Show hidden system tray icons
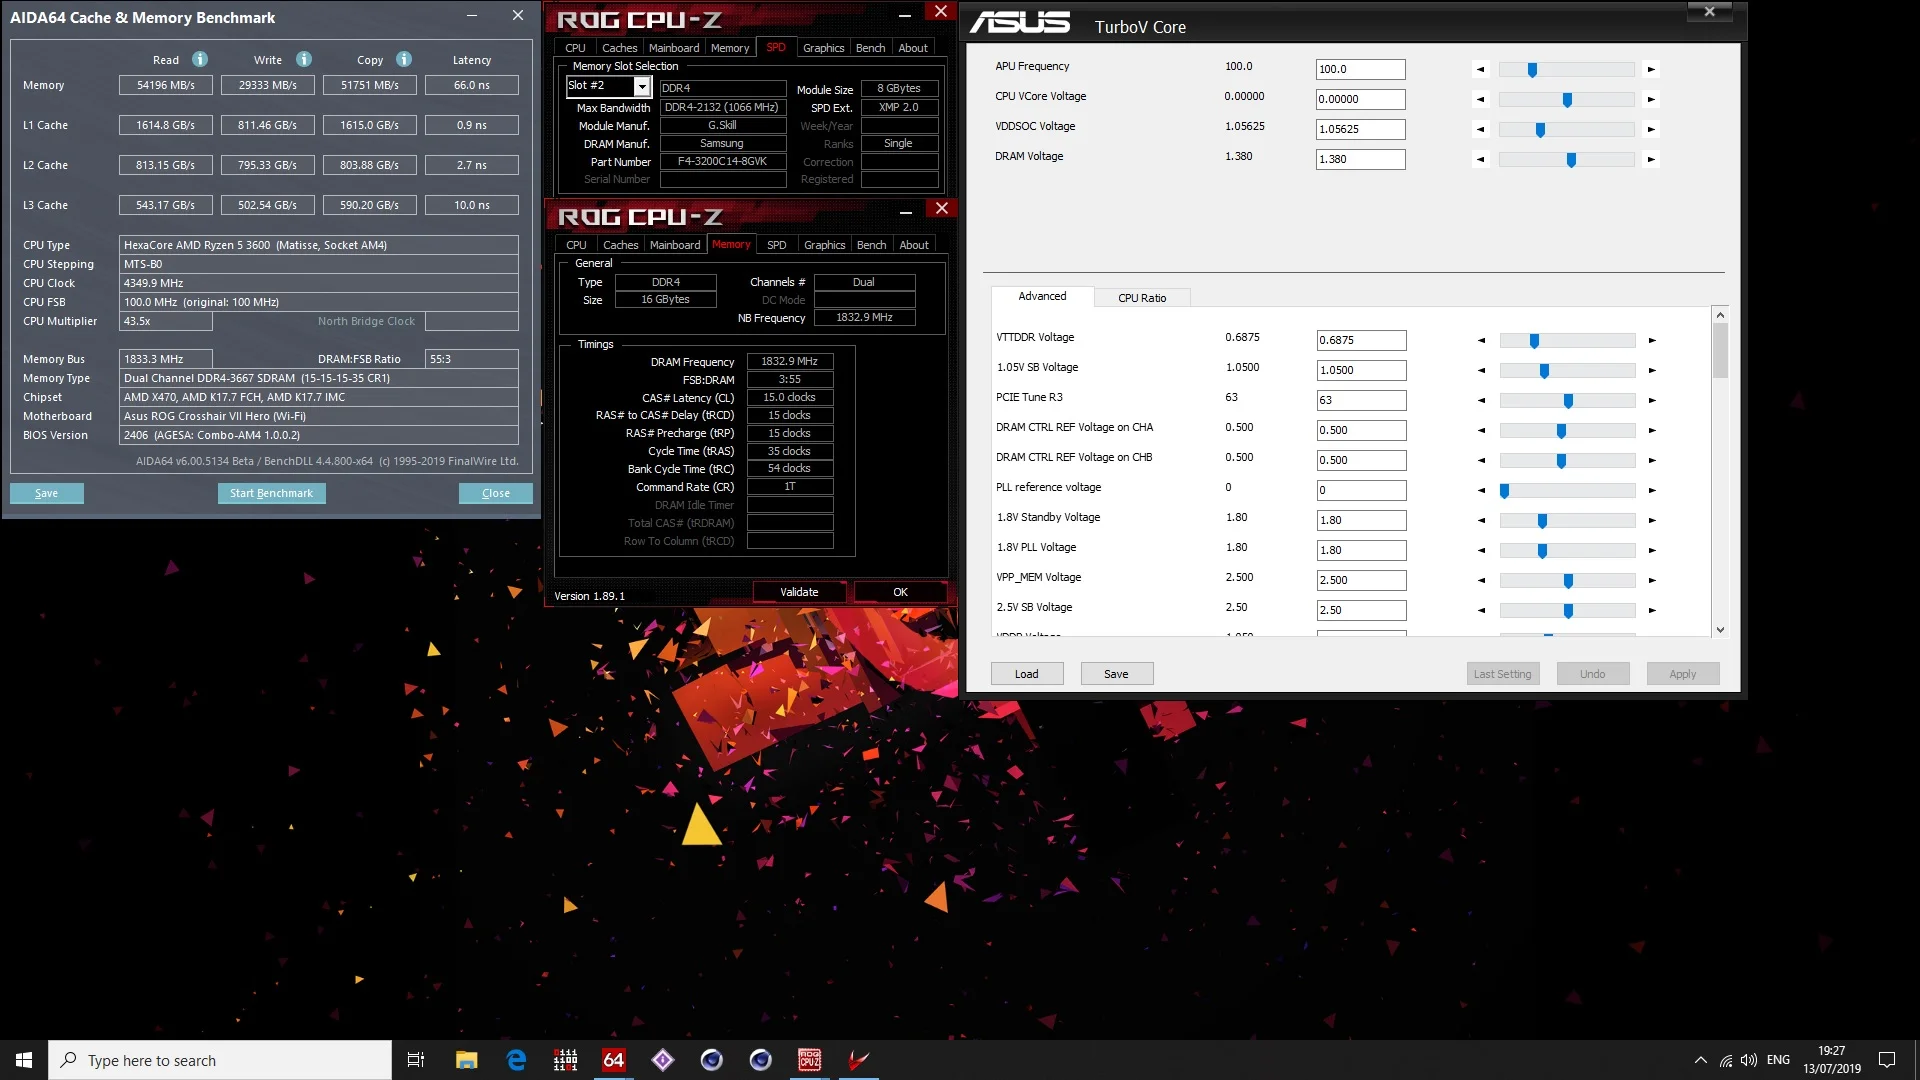Image resolution: width=1920 pixels, height=1080 pixels. coord(1700,1060)
